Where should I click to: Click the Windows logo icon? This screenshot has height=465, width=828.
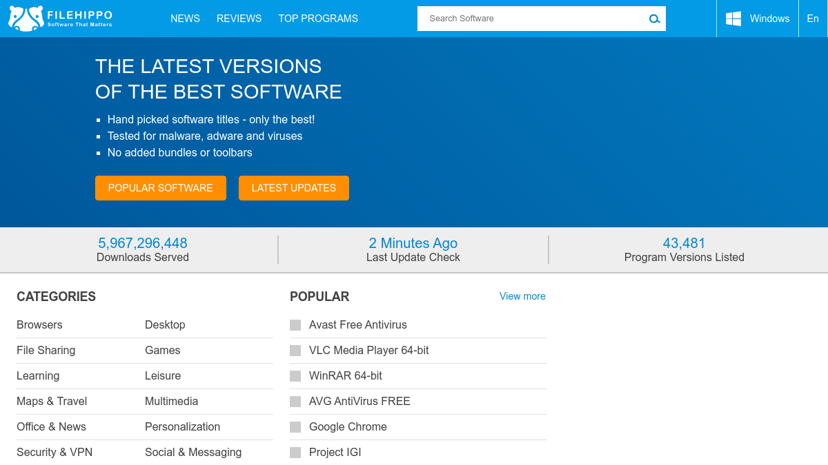733,18
